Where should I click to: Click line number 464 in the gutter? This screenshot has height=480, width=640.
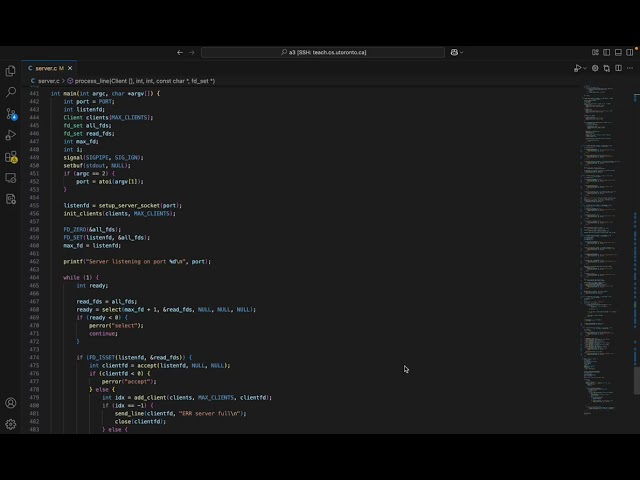pos(34,278)
